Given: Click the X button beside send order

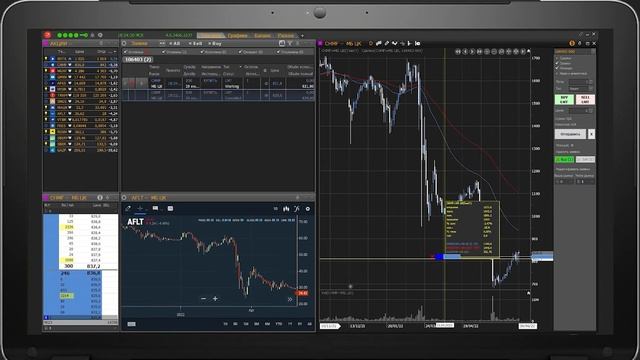Looking at the screenshot, I should pyautogui.click(x=591, y=134).
